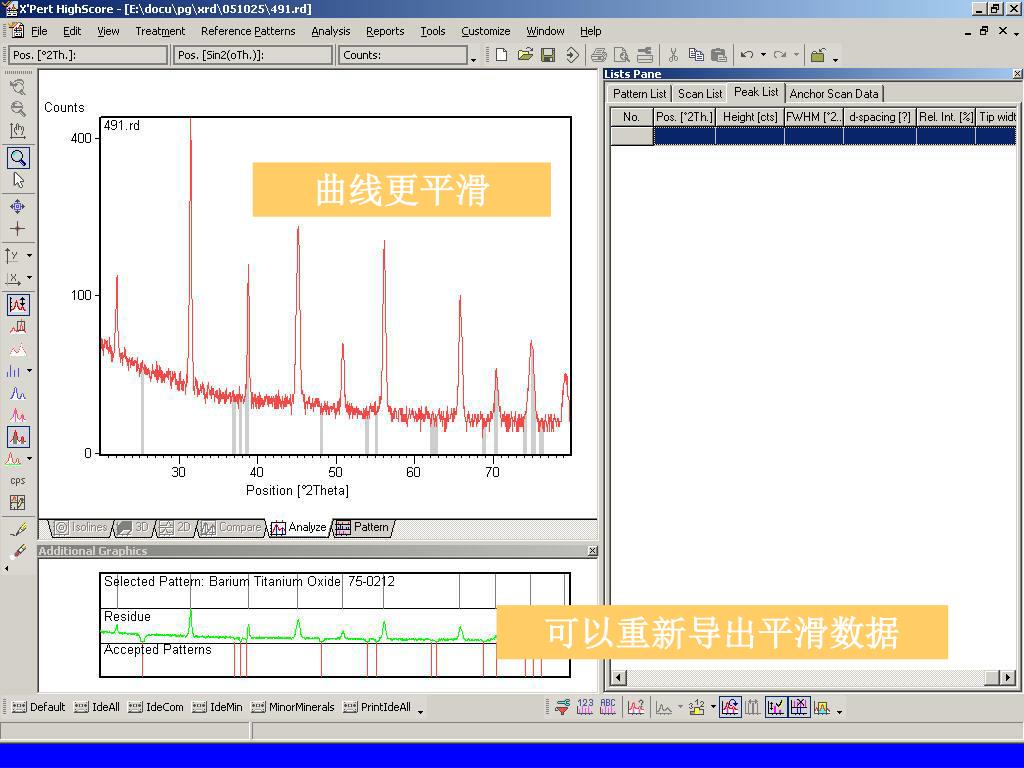Undo the last action
This screenshot has width=1024, height=768.
click(x=747, y=56)
